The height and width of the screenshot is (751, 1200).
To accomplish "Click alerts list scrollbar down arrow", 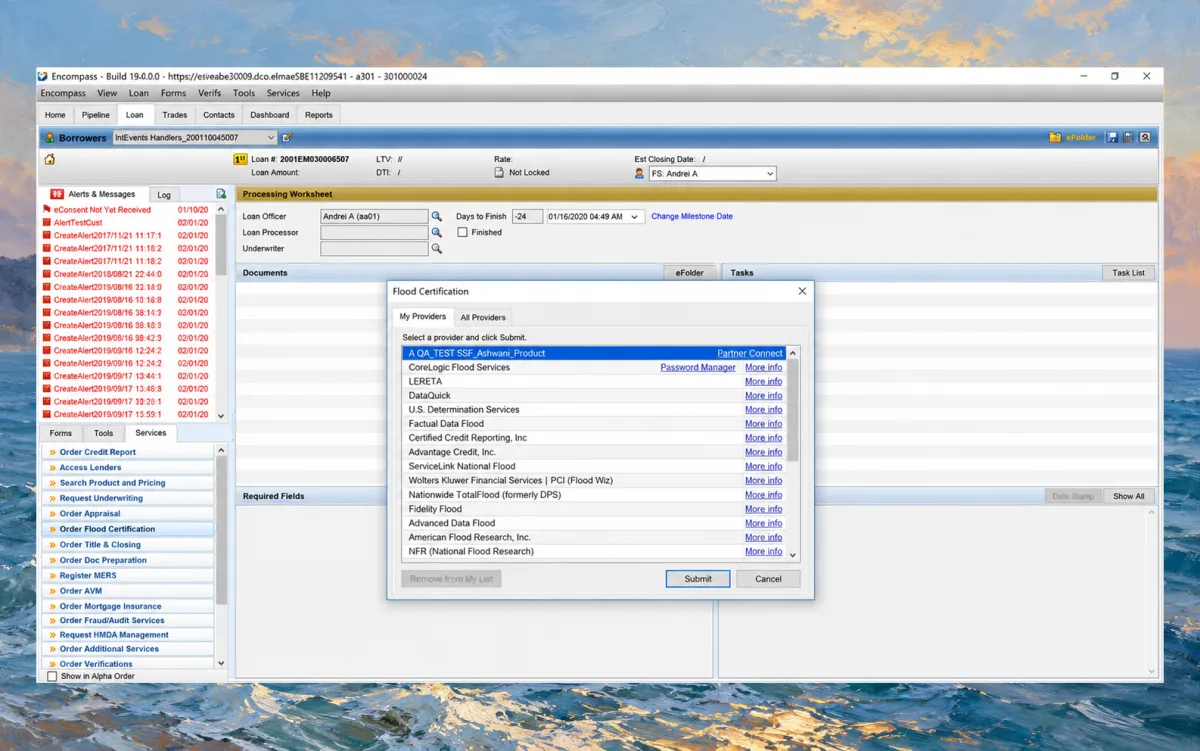I will (x=221, y=414).
